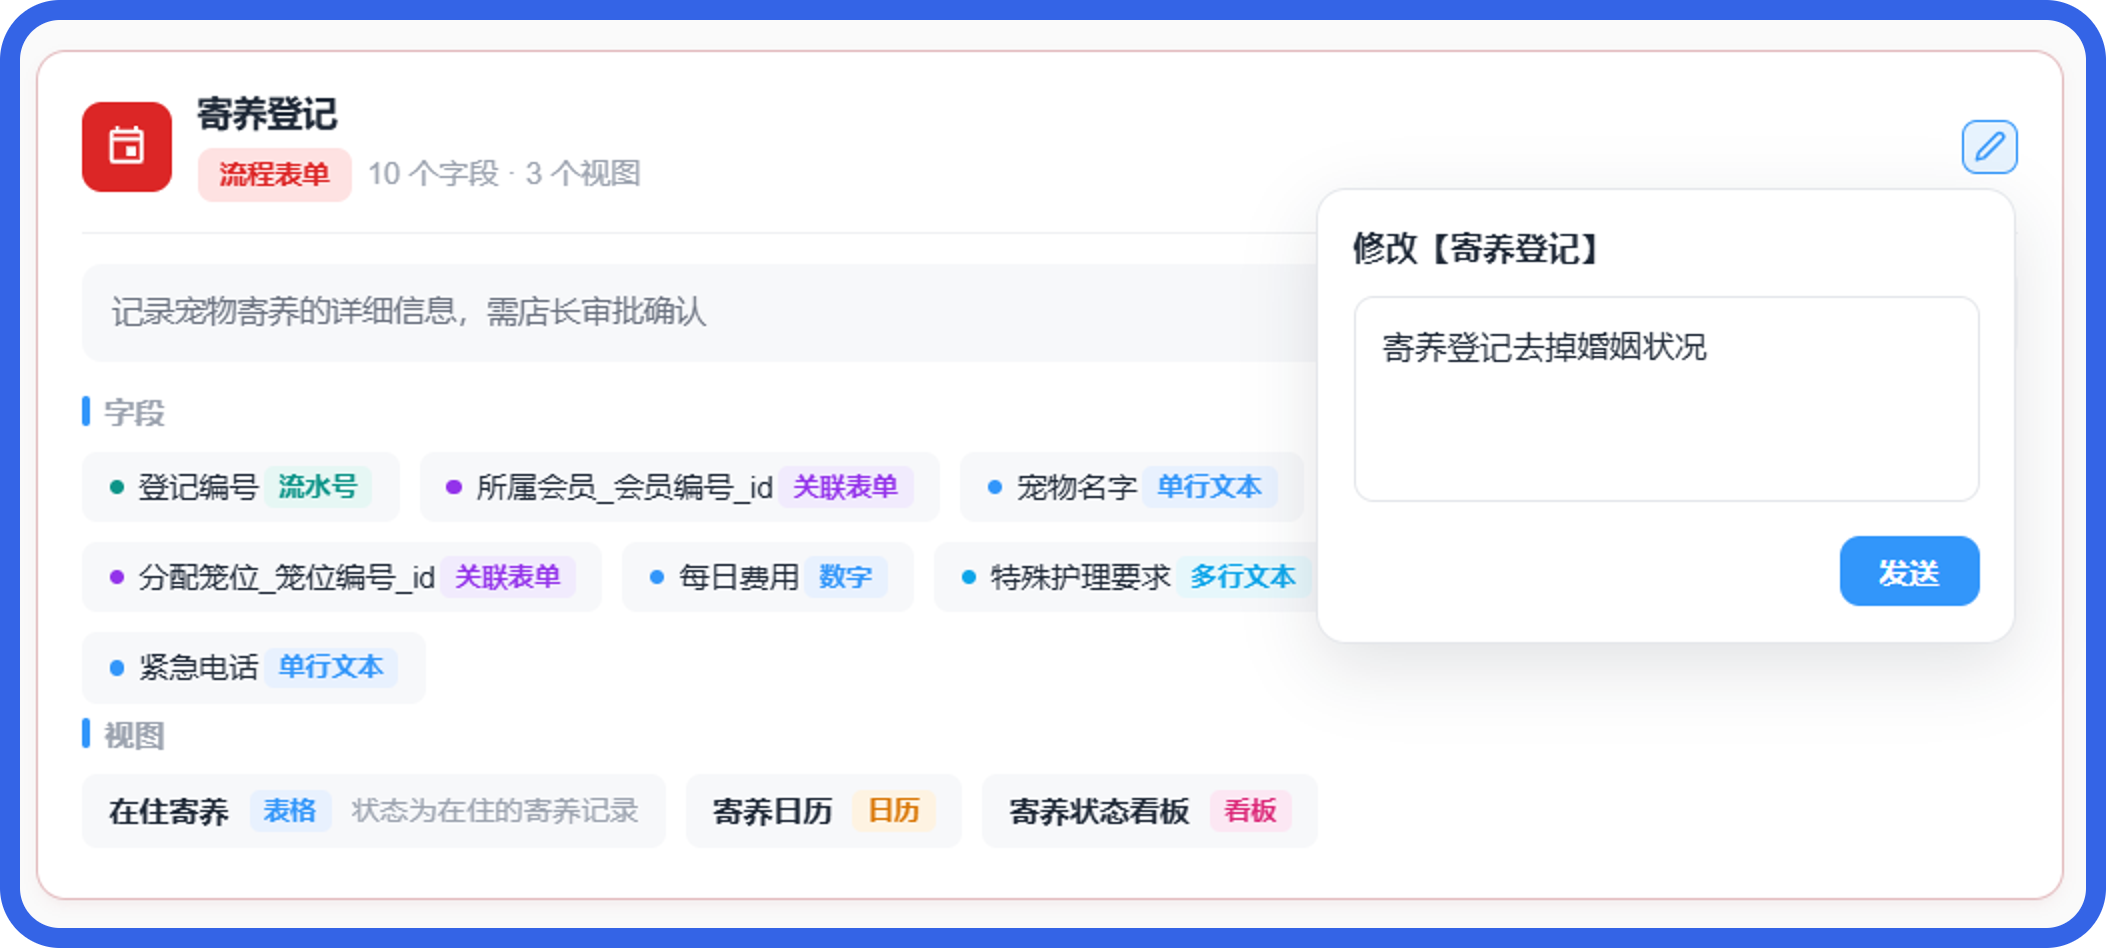Viewport: 2106px width, 948px height.
Task: Click the 发送 button
Action: click(1909, 571)
